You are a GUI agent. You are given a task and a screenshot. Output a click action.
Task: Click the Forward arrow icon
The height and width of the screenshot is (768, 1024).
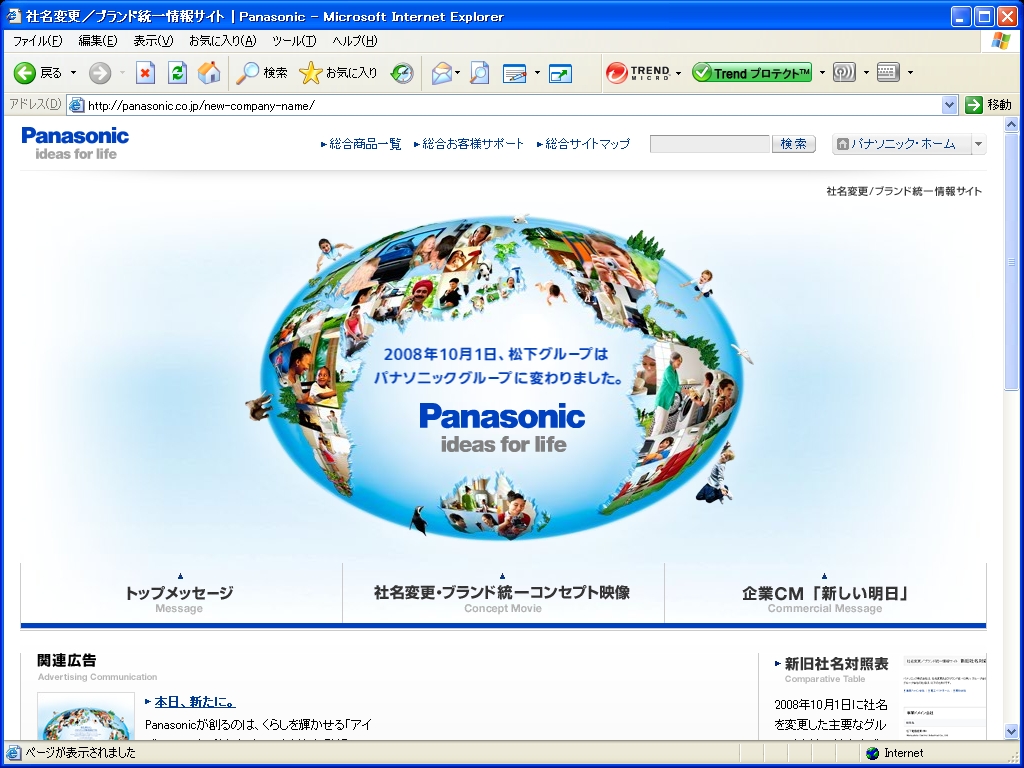click(100, 72)
